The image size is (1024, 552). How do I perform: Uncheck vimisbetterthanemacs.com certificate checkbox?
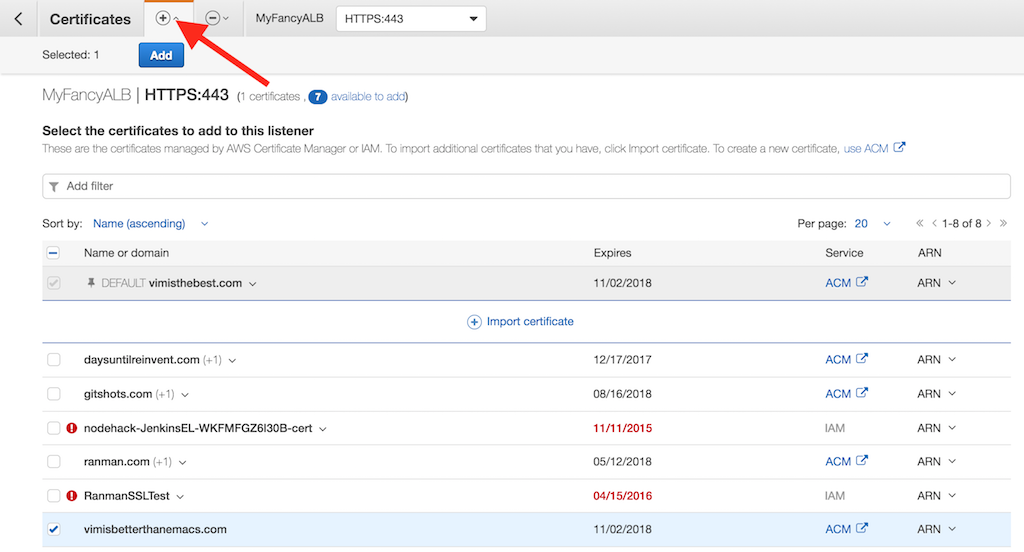click(x=54, y=530)
